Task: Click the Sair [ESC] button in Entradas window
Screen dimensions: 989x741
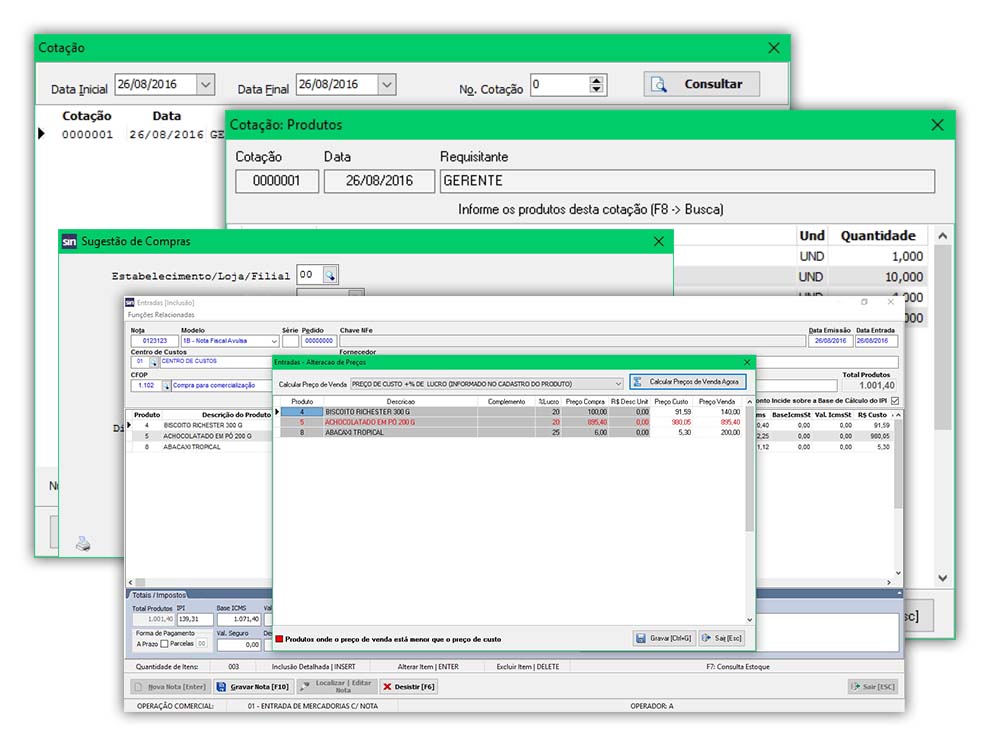Action: coord(873,687)
